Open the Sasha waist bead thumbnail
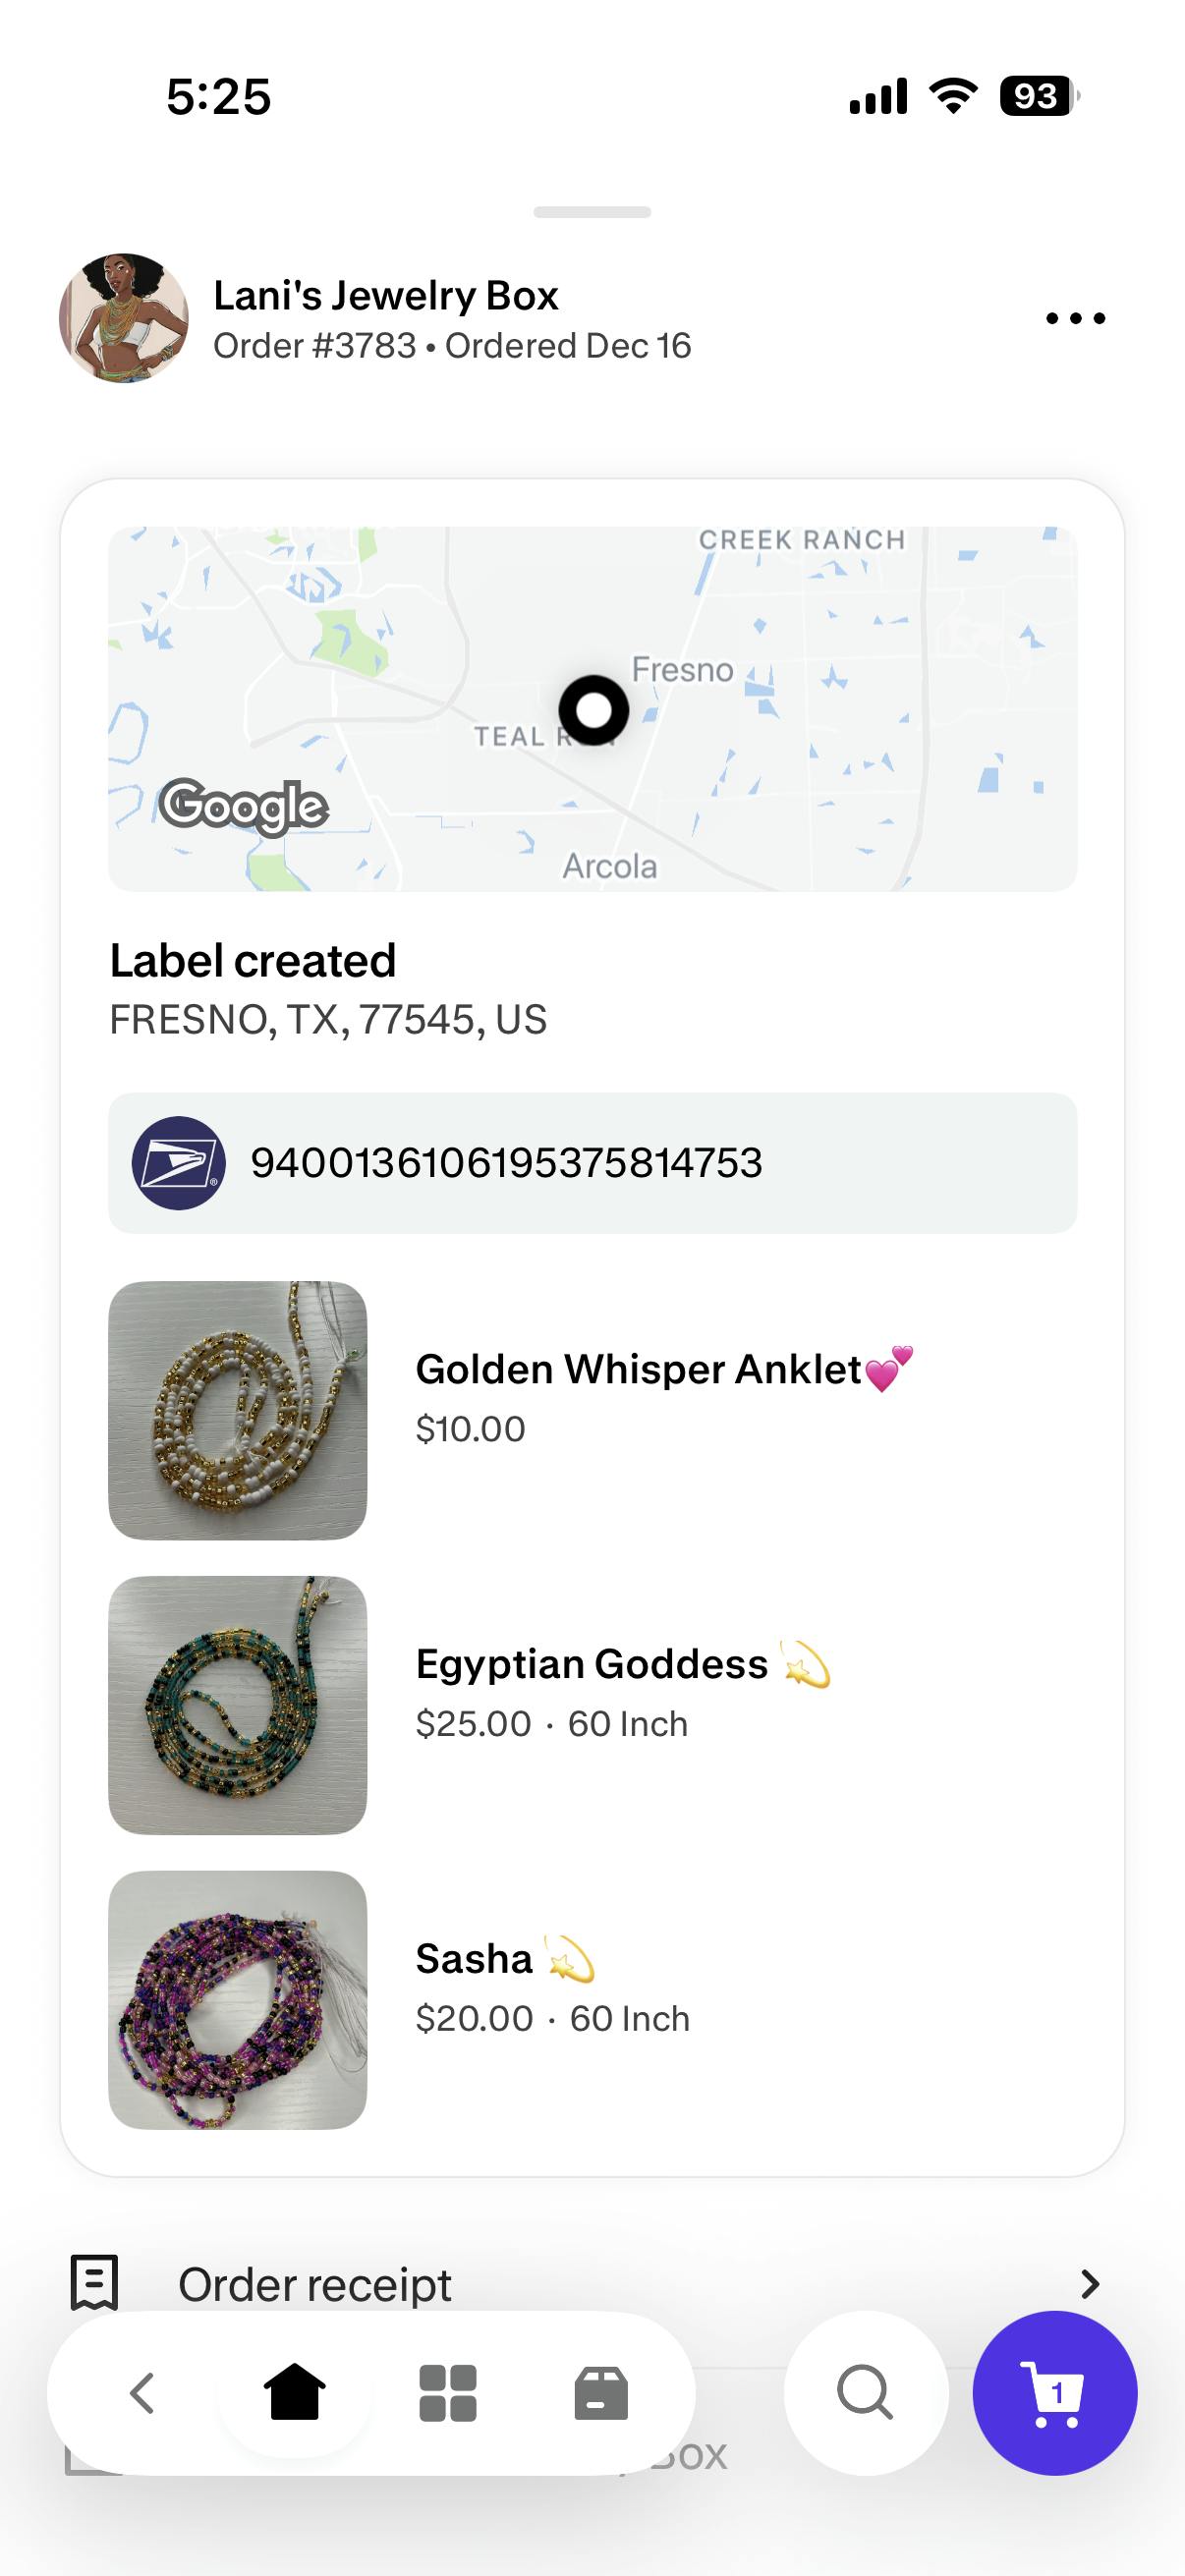 pos(238,2000)
